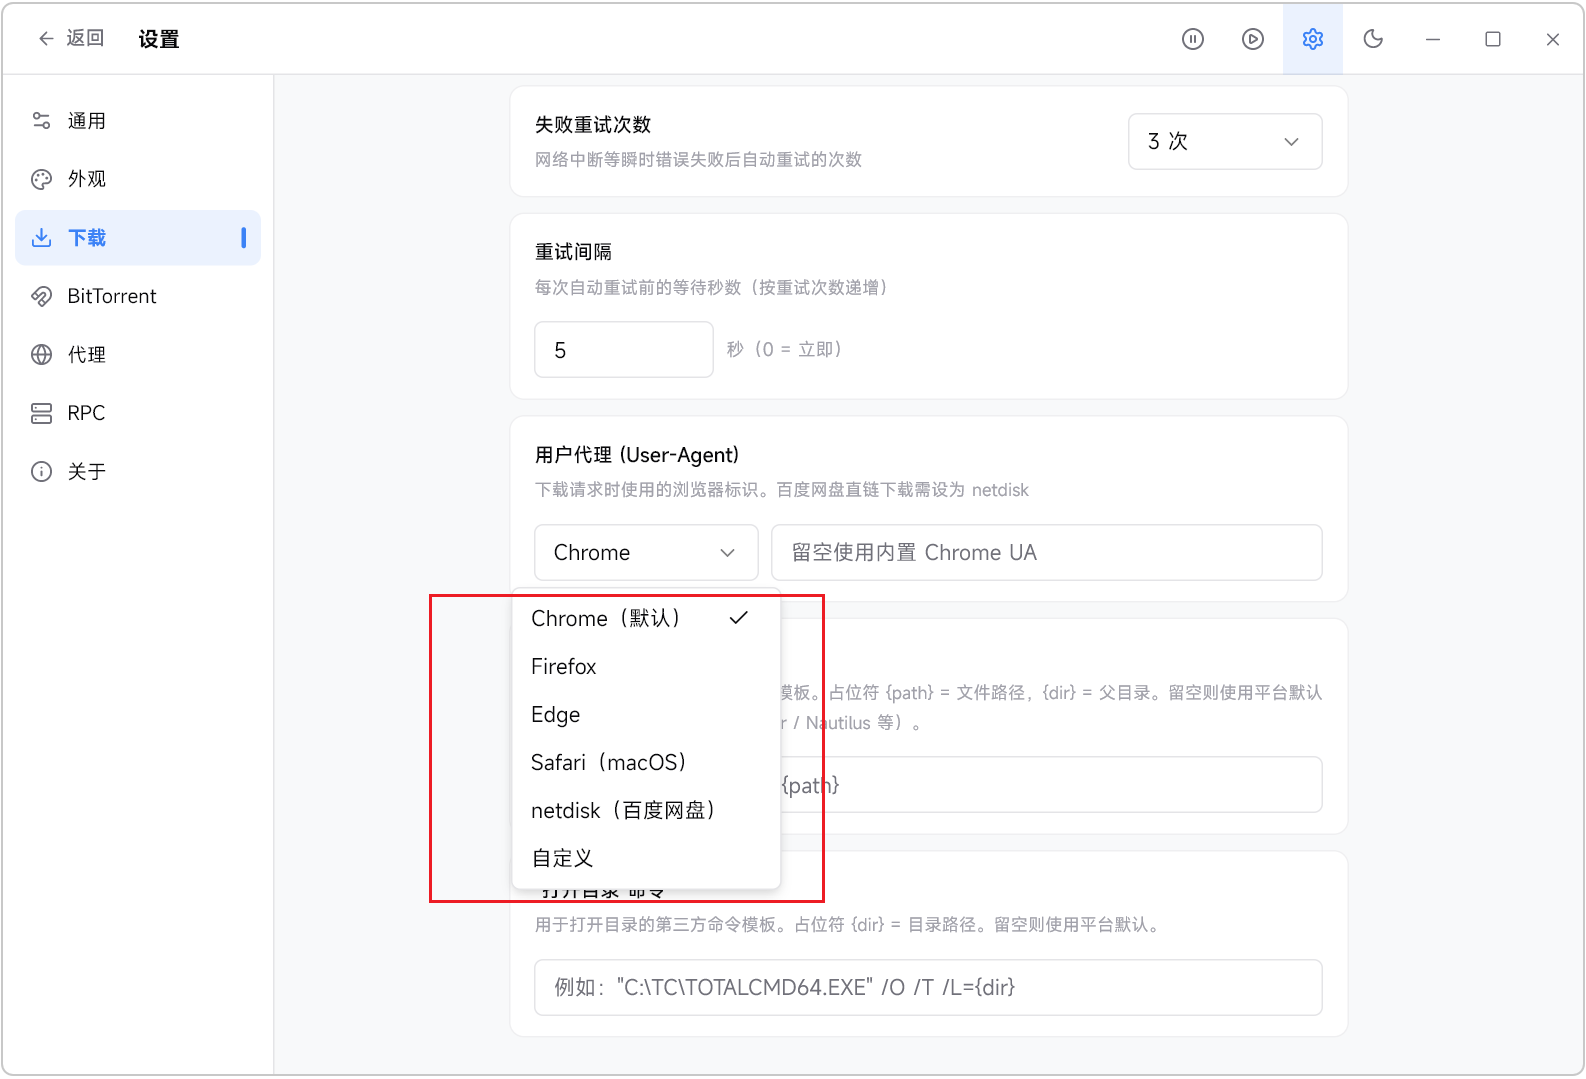This screenshot has width=1586, height=1079.
Task: Open the 关于 settings tab
Action: [x=138, y=472]
